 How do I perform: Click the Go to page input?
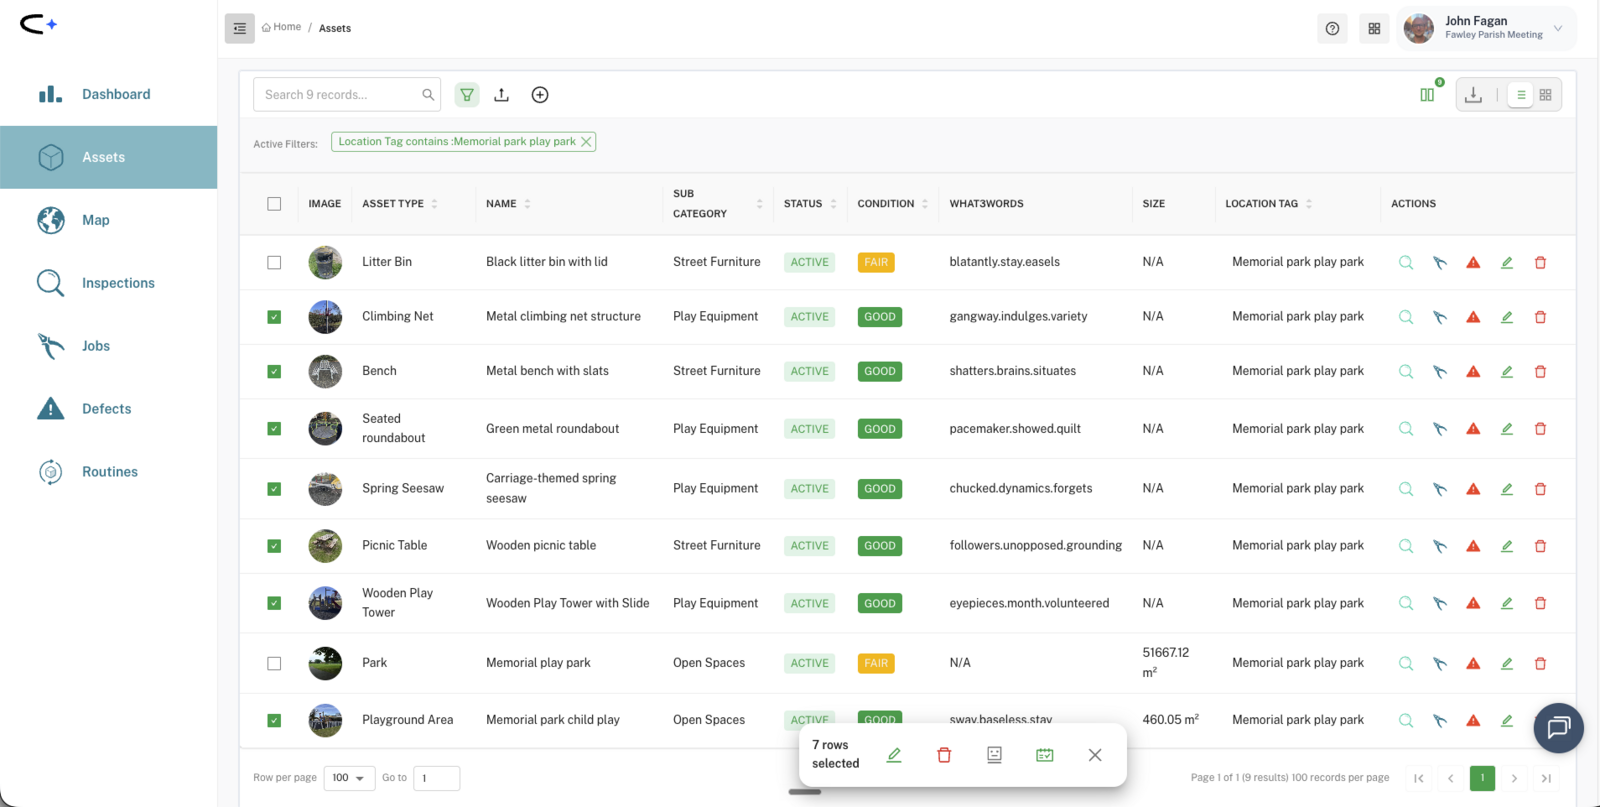(437, 778)
